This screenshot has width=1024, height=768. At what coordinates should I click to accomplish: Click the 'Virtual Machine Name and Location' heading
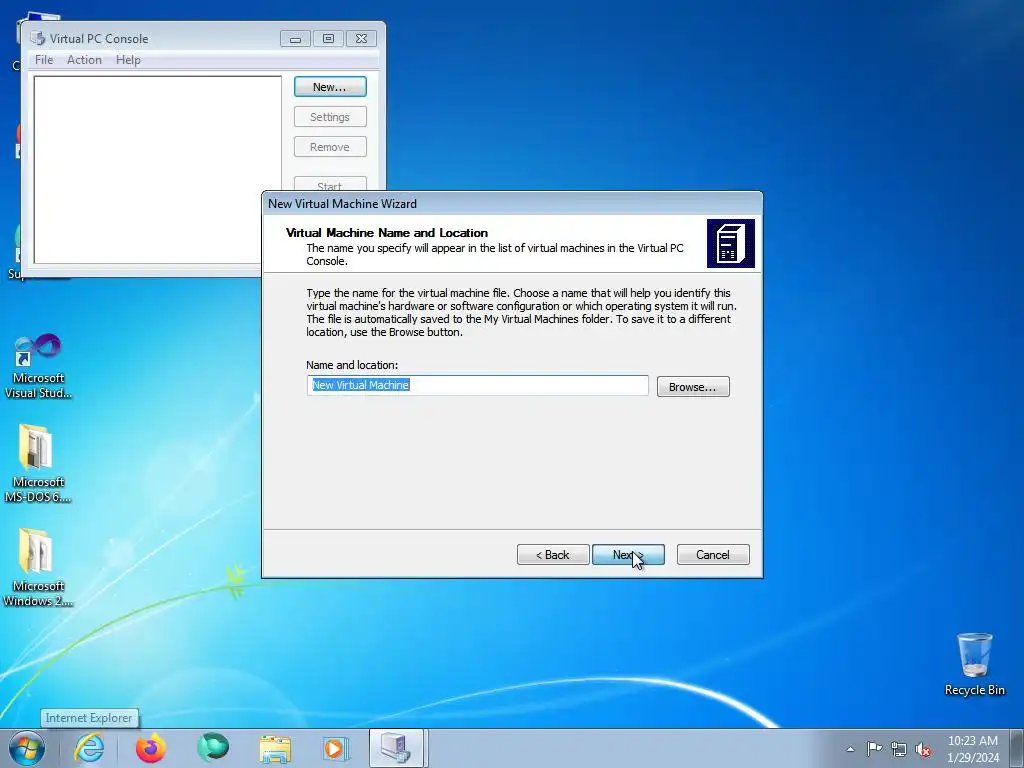387,232
